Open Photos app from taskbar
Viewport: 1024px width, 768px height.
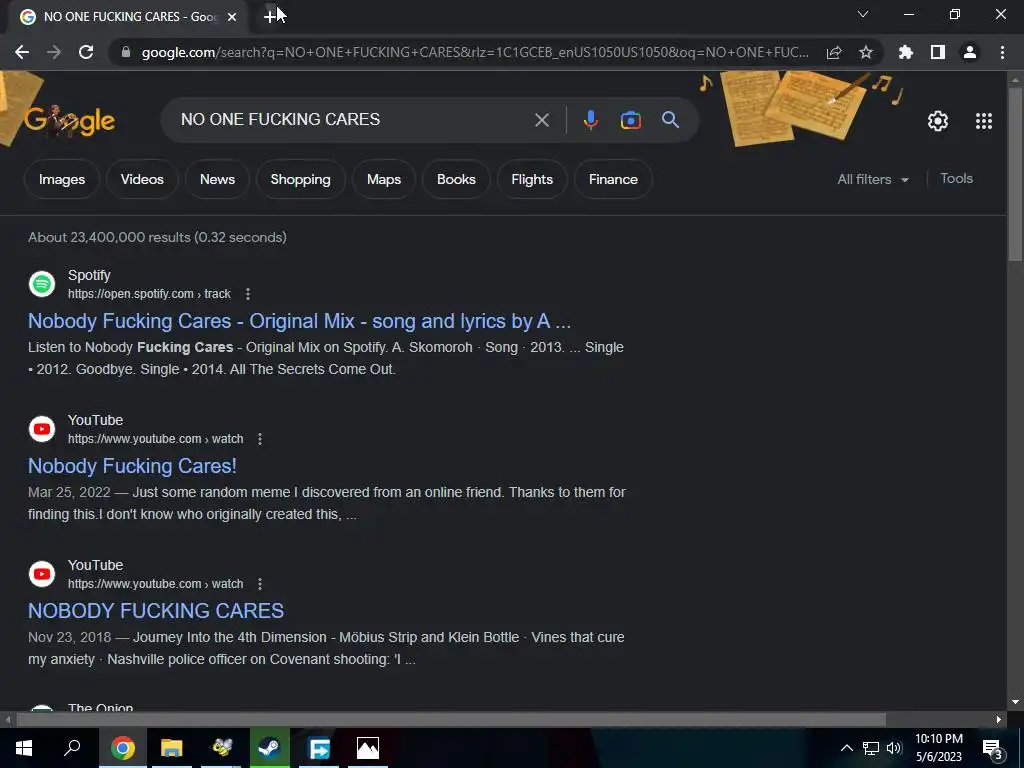pyautogui.click(x=368, y=748)
